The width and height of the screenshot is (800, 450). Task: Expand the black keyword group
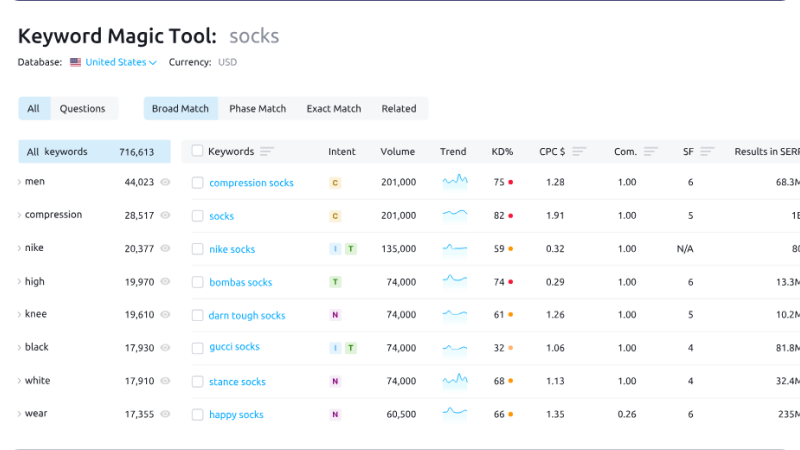coord(19,347)
